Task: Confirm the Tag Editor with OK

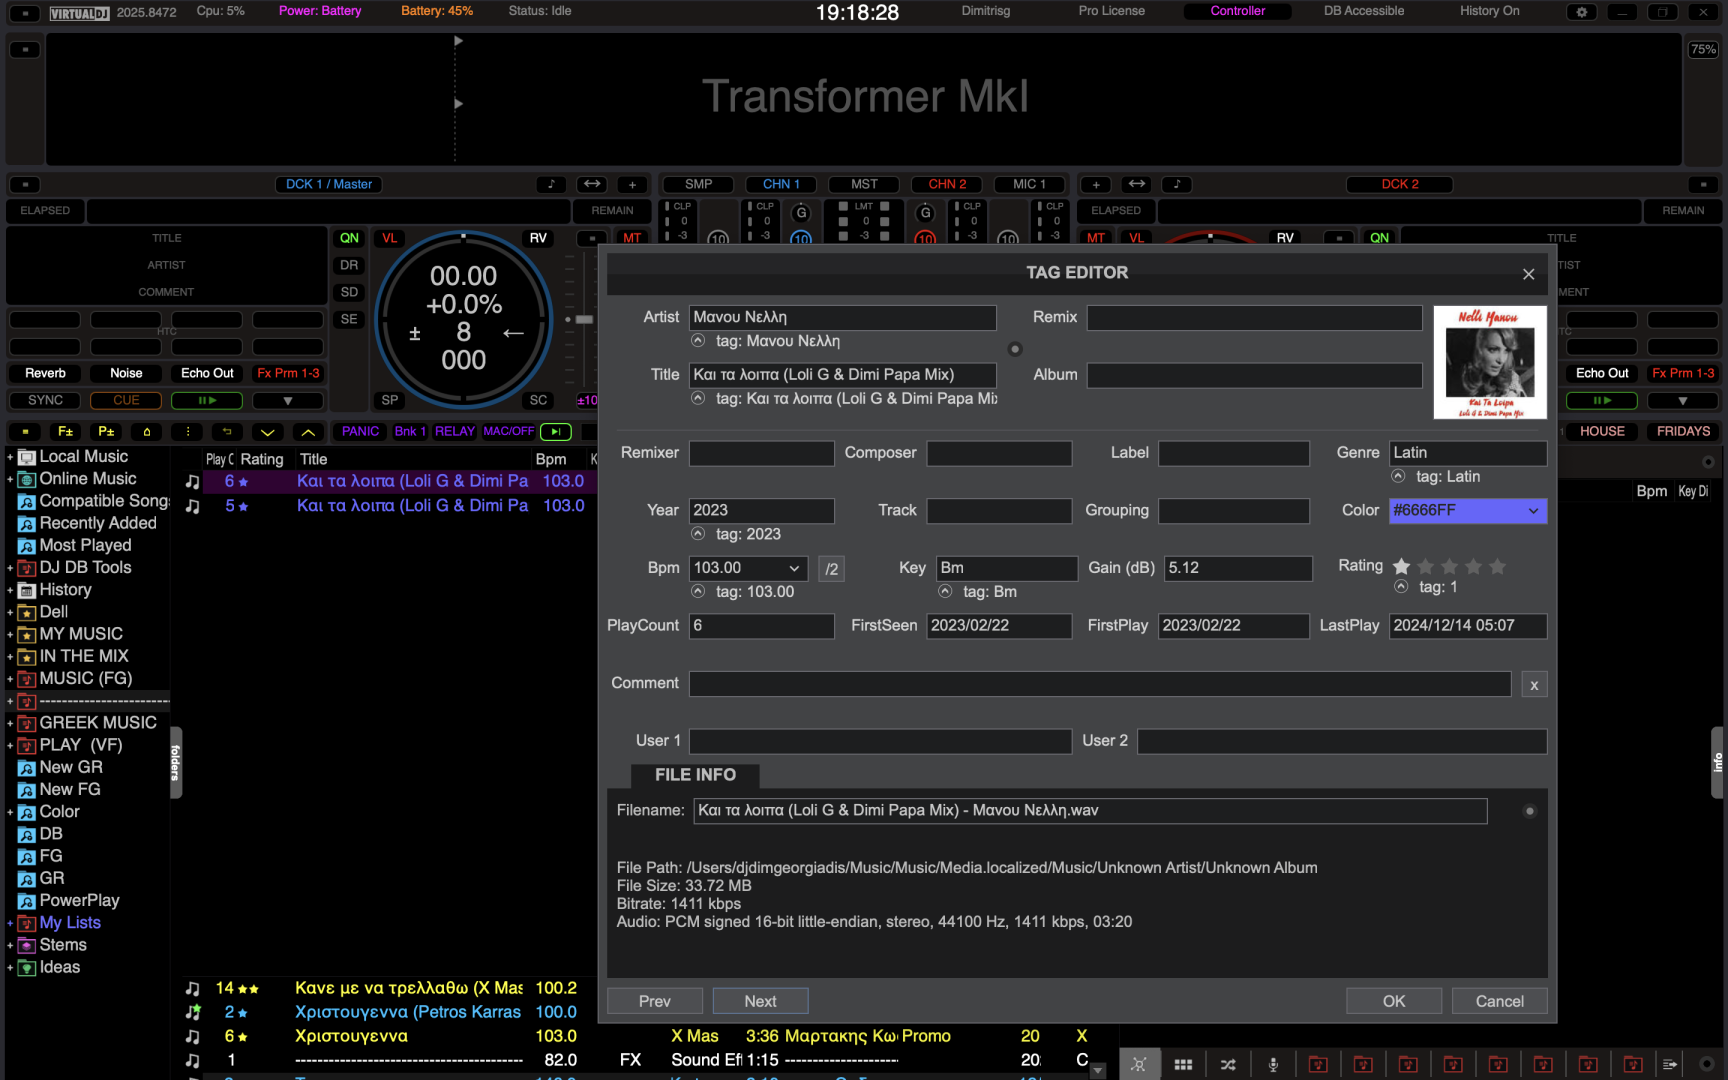Action: pos(1394,1001)
